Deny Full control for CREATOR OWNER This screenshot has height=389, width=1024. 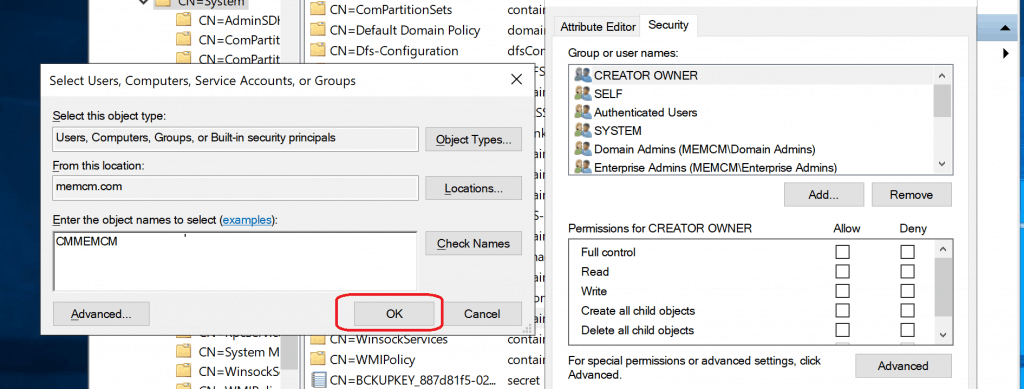pyautogui.click(x=908, y=252)
